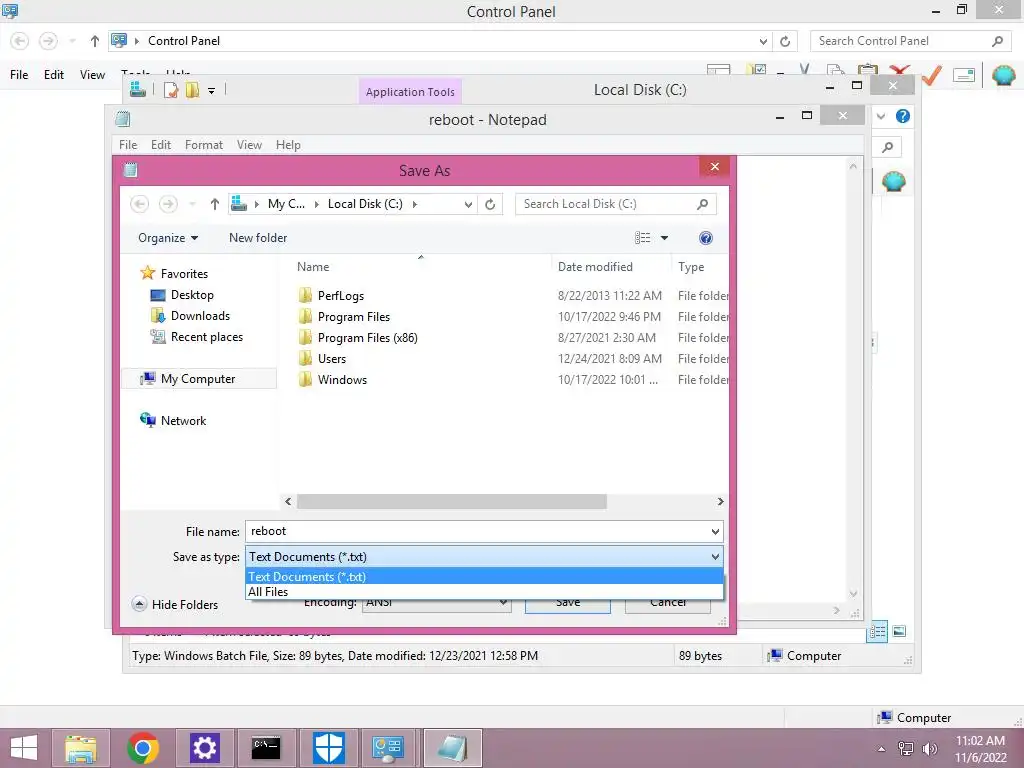Click the orange checkmark toolbar icon

pyautogui.click(x=932, y=75)
